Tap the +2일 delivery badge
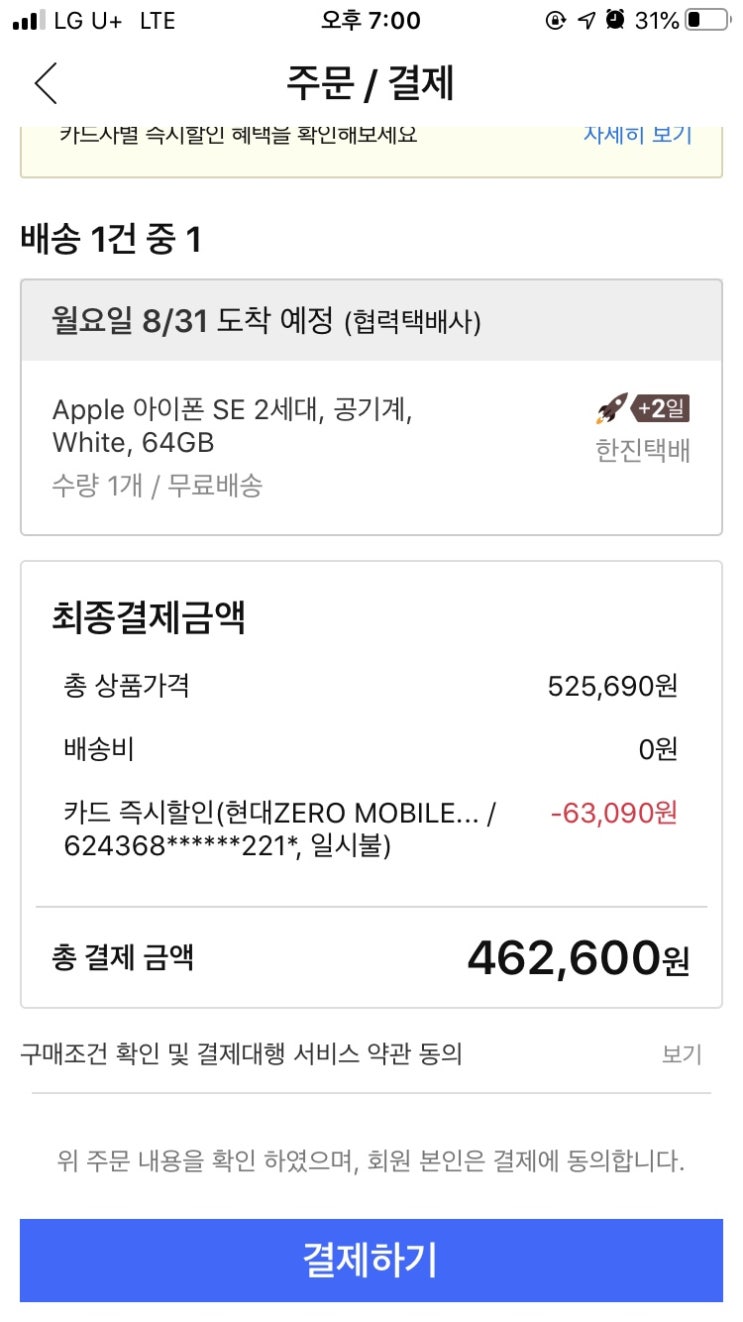 tap(661, 409)
